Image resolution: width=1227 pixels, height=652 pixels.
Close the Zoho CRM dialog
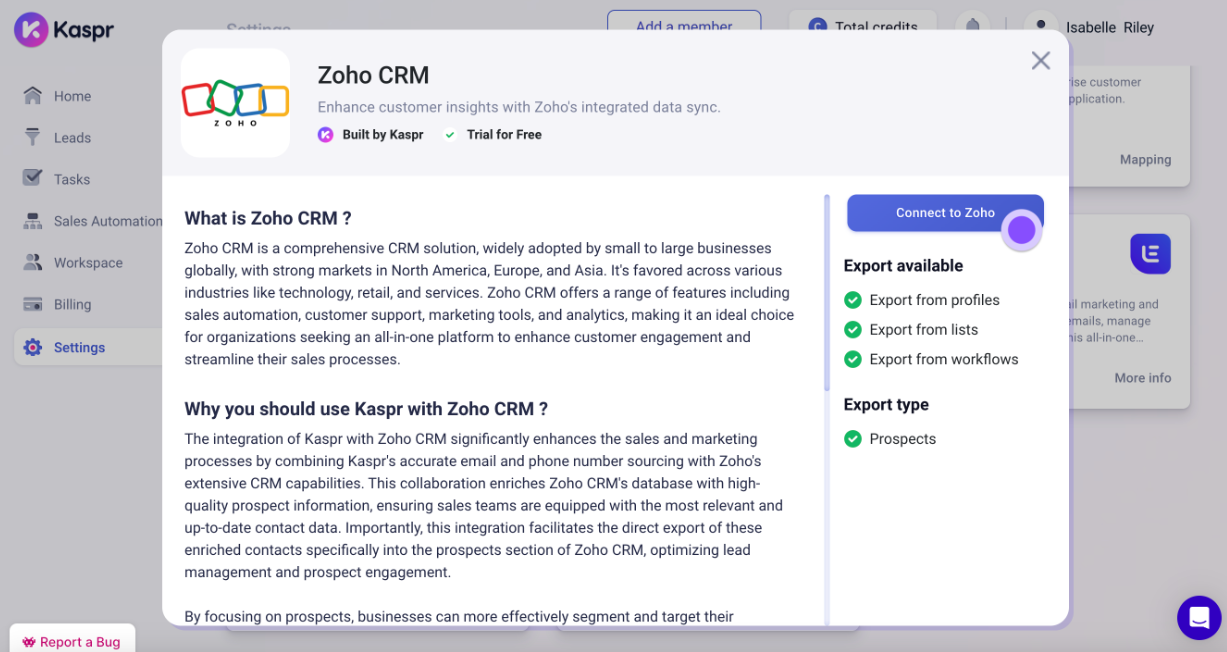(1041, 61)
